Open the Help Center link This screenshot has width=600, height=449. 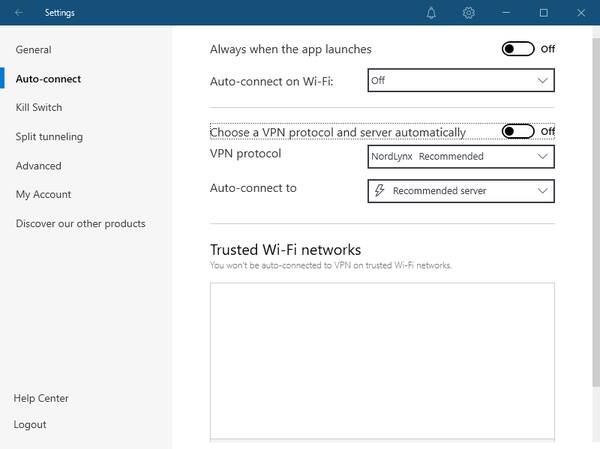coord(41,398)
